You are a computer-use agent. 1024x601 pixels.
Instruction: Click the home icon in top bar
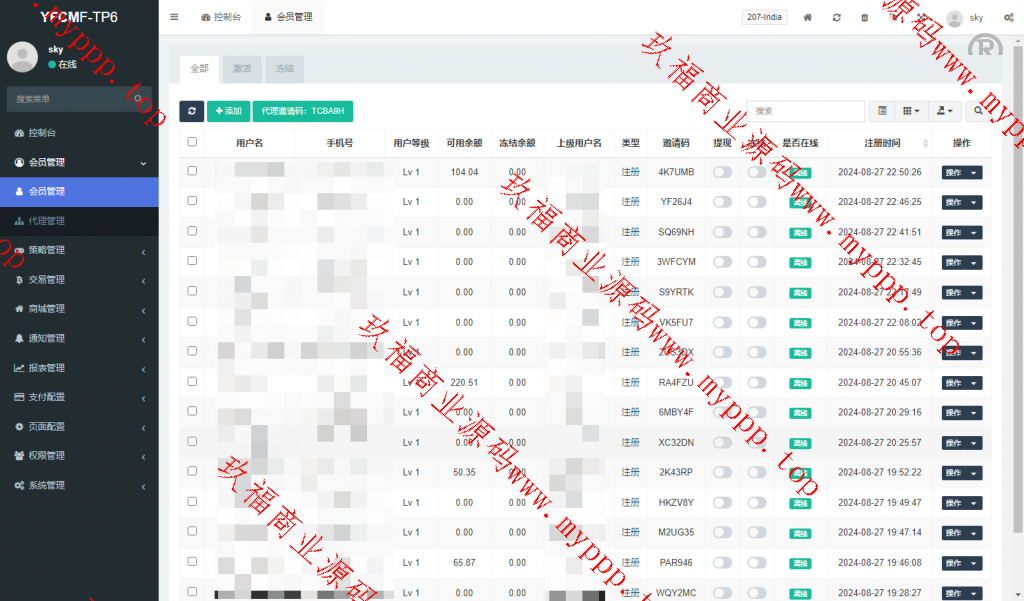click(808, 17)
